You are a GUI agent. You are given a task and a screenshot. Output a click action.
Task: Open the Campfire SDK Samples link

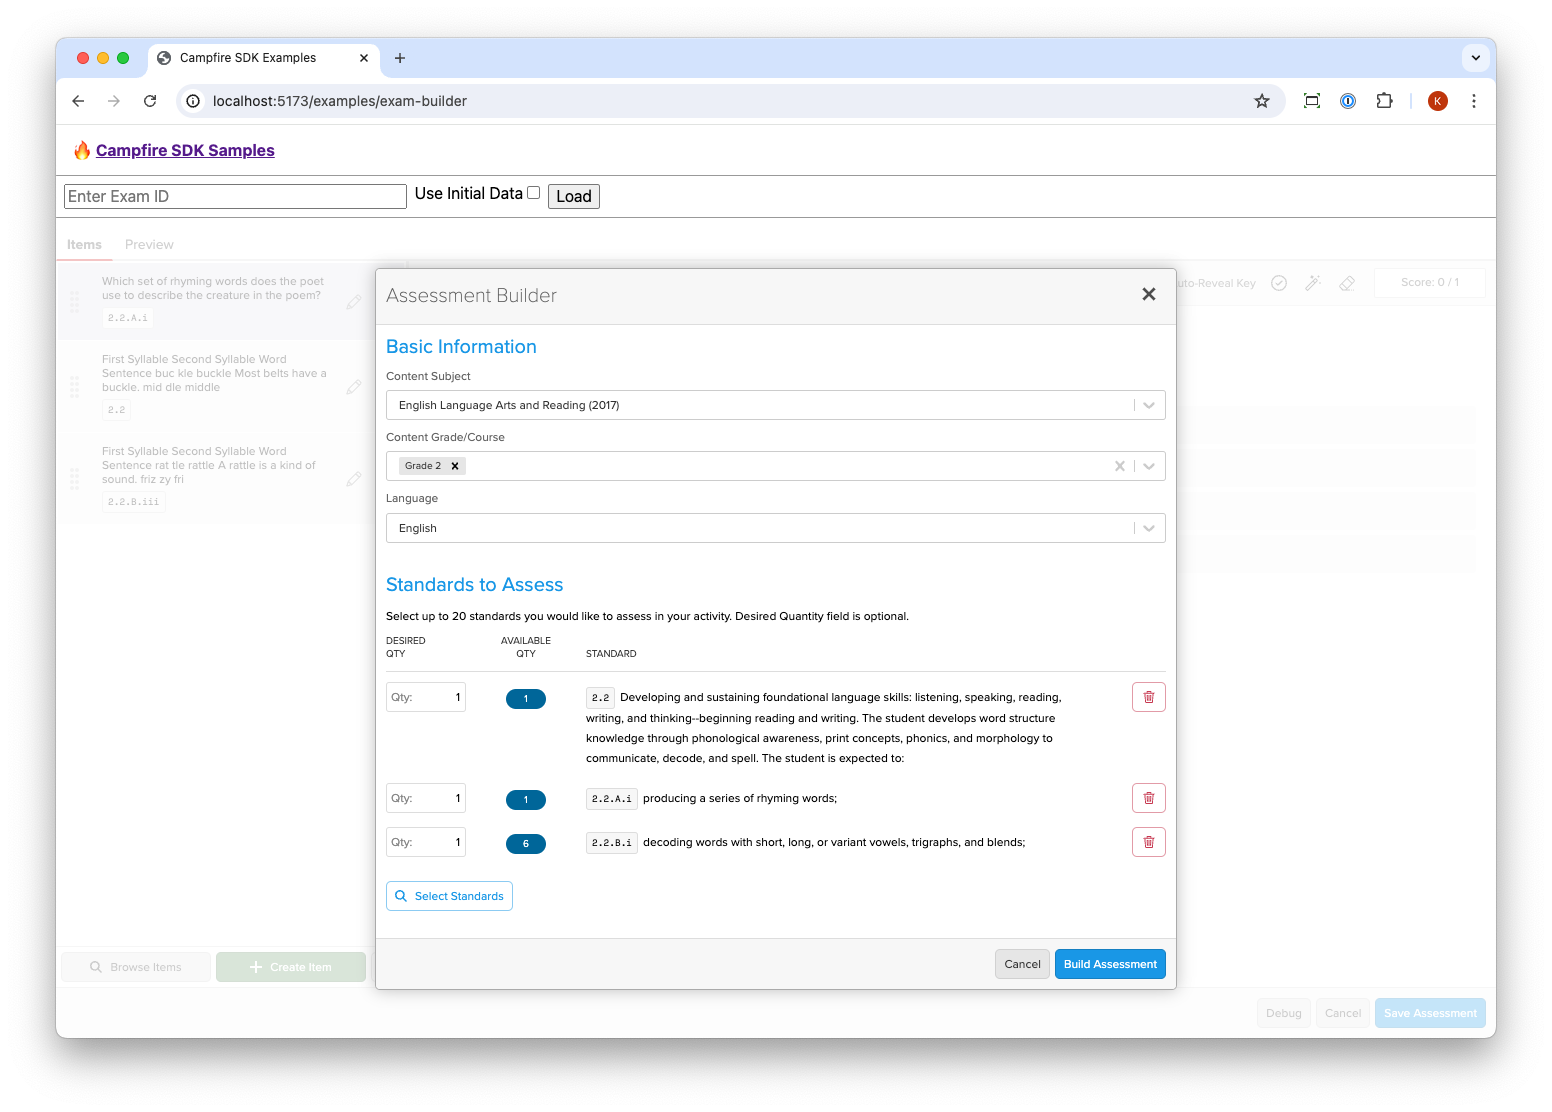tap(185, 150)
